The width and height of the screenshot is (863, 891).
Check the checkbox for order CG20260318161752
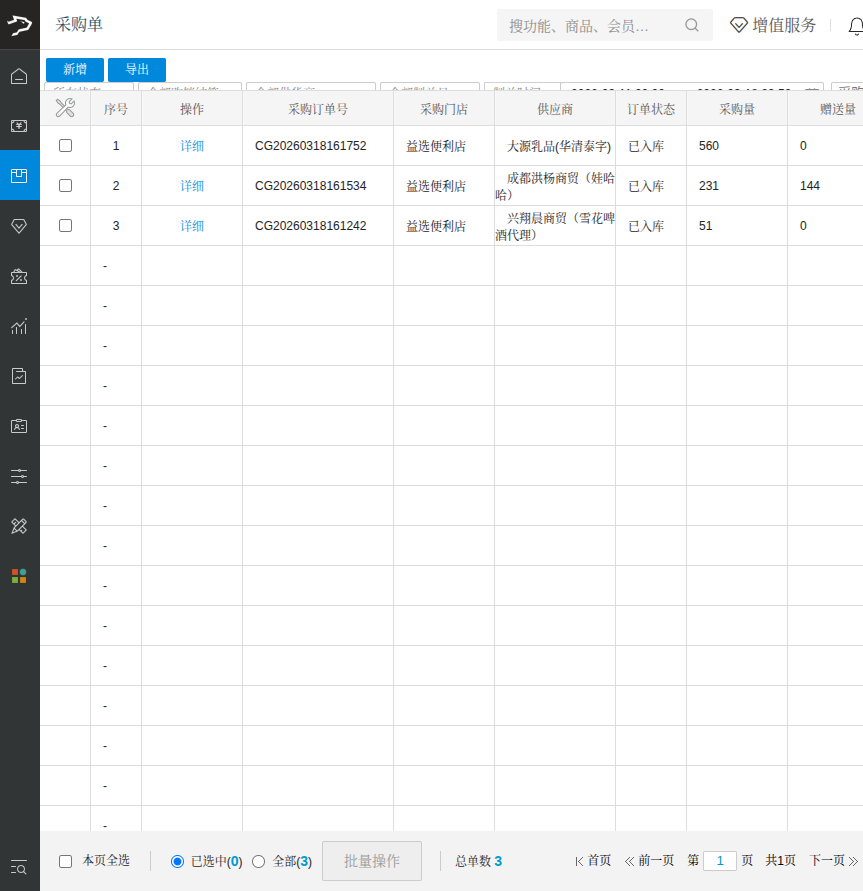click(65, 146)
